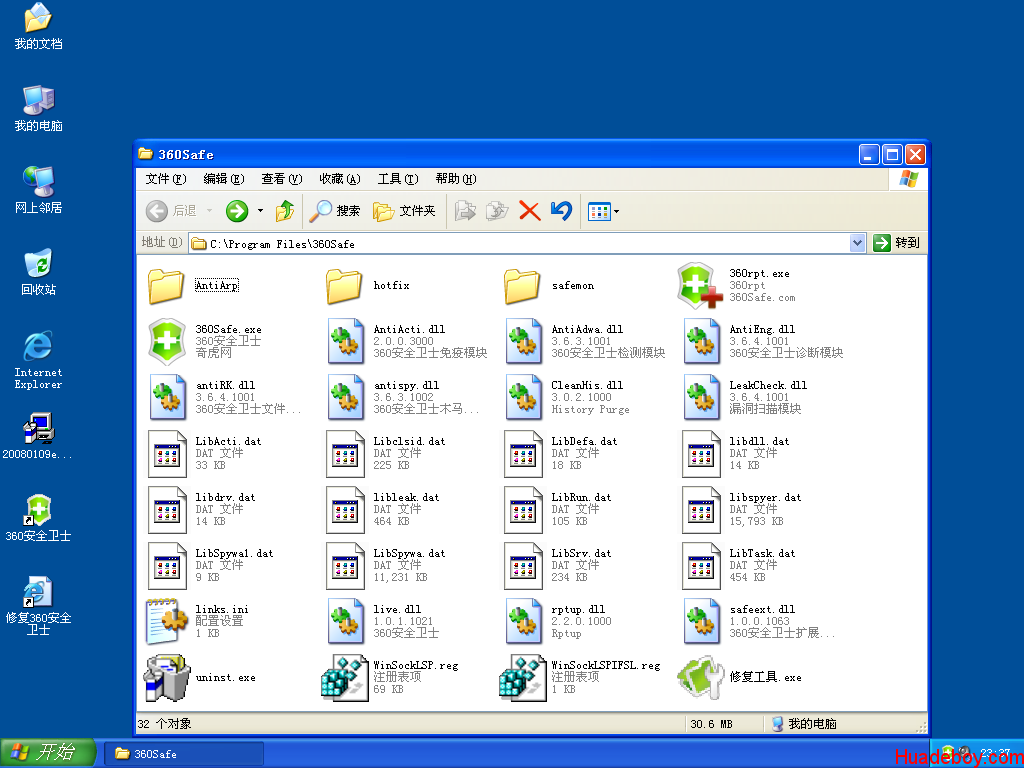This screenshot has width=1024, height=768.
Task: Select the 修复360安全卫士 desktop shortcut
Action: pyautogui.click(x=38, y=606)
